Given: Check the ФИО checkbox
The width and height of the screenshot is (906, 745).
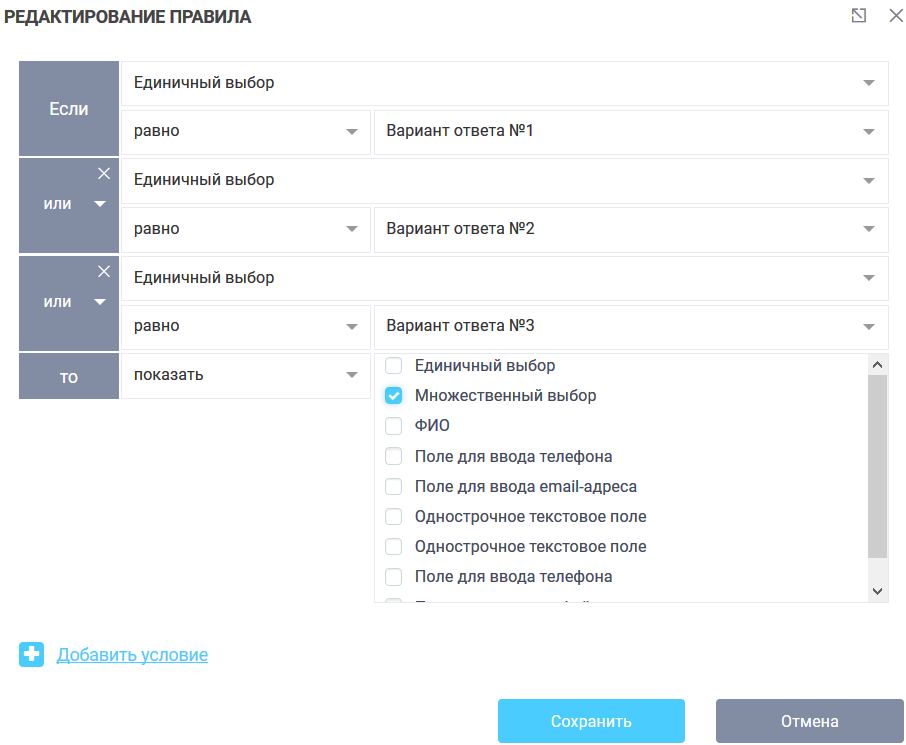Looking at the screenshot, I should pyautogui.click(x=394, y=426).
